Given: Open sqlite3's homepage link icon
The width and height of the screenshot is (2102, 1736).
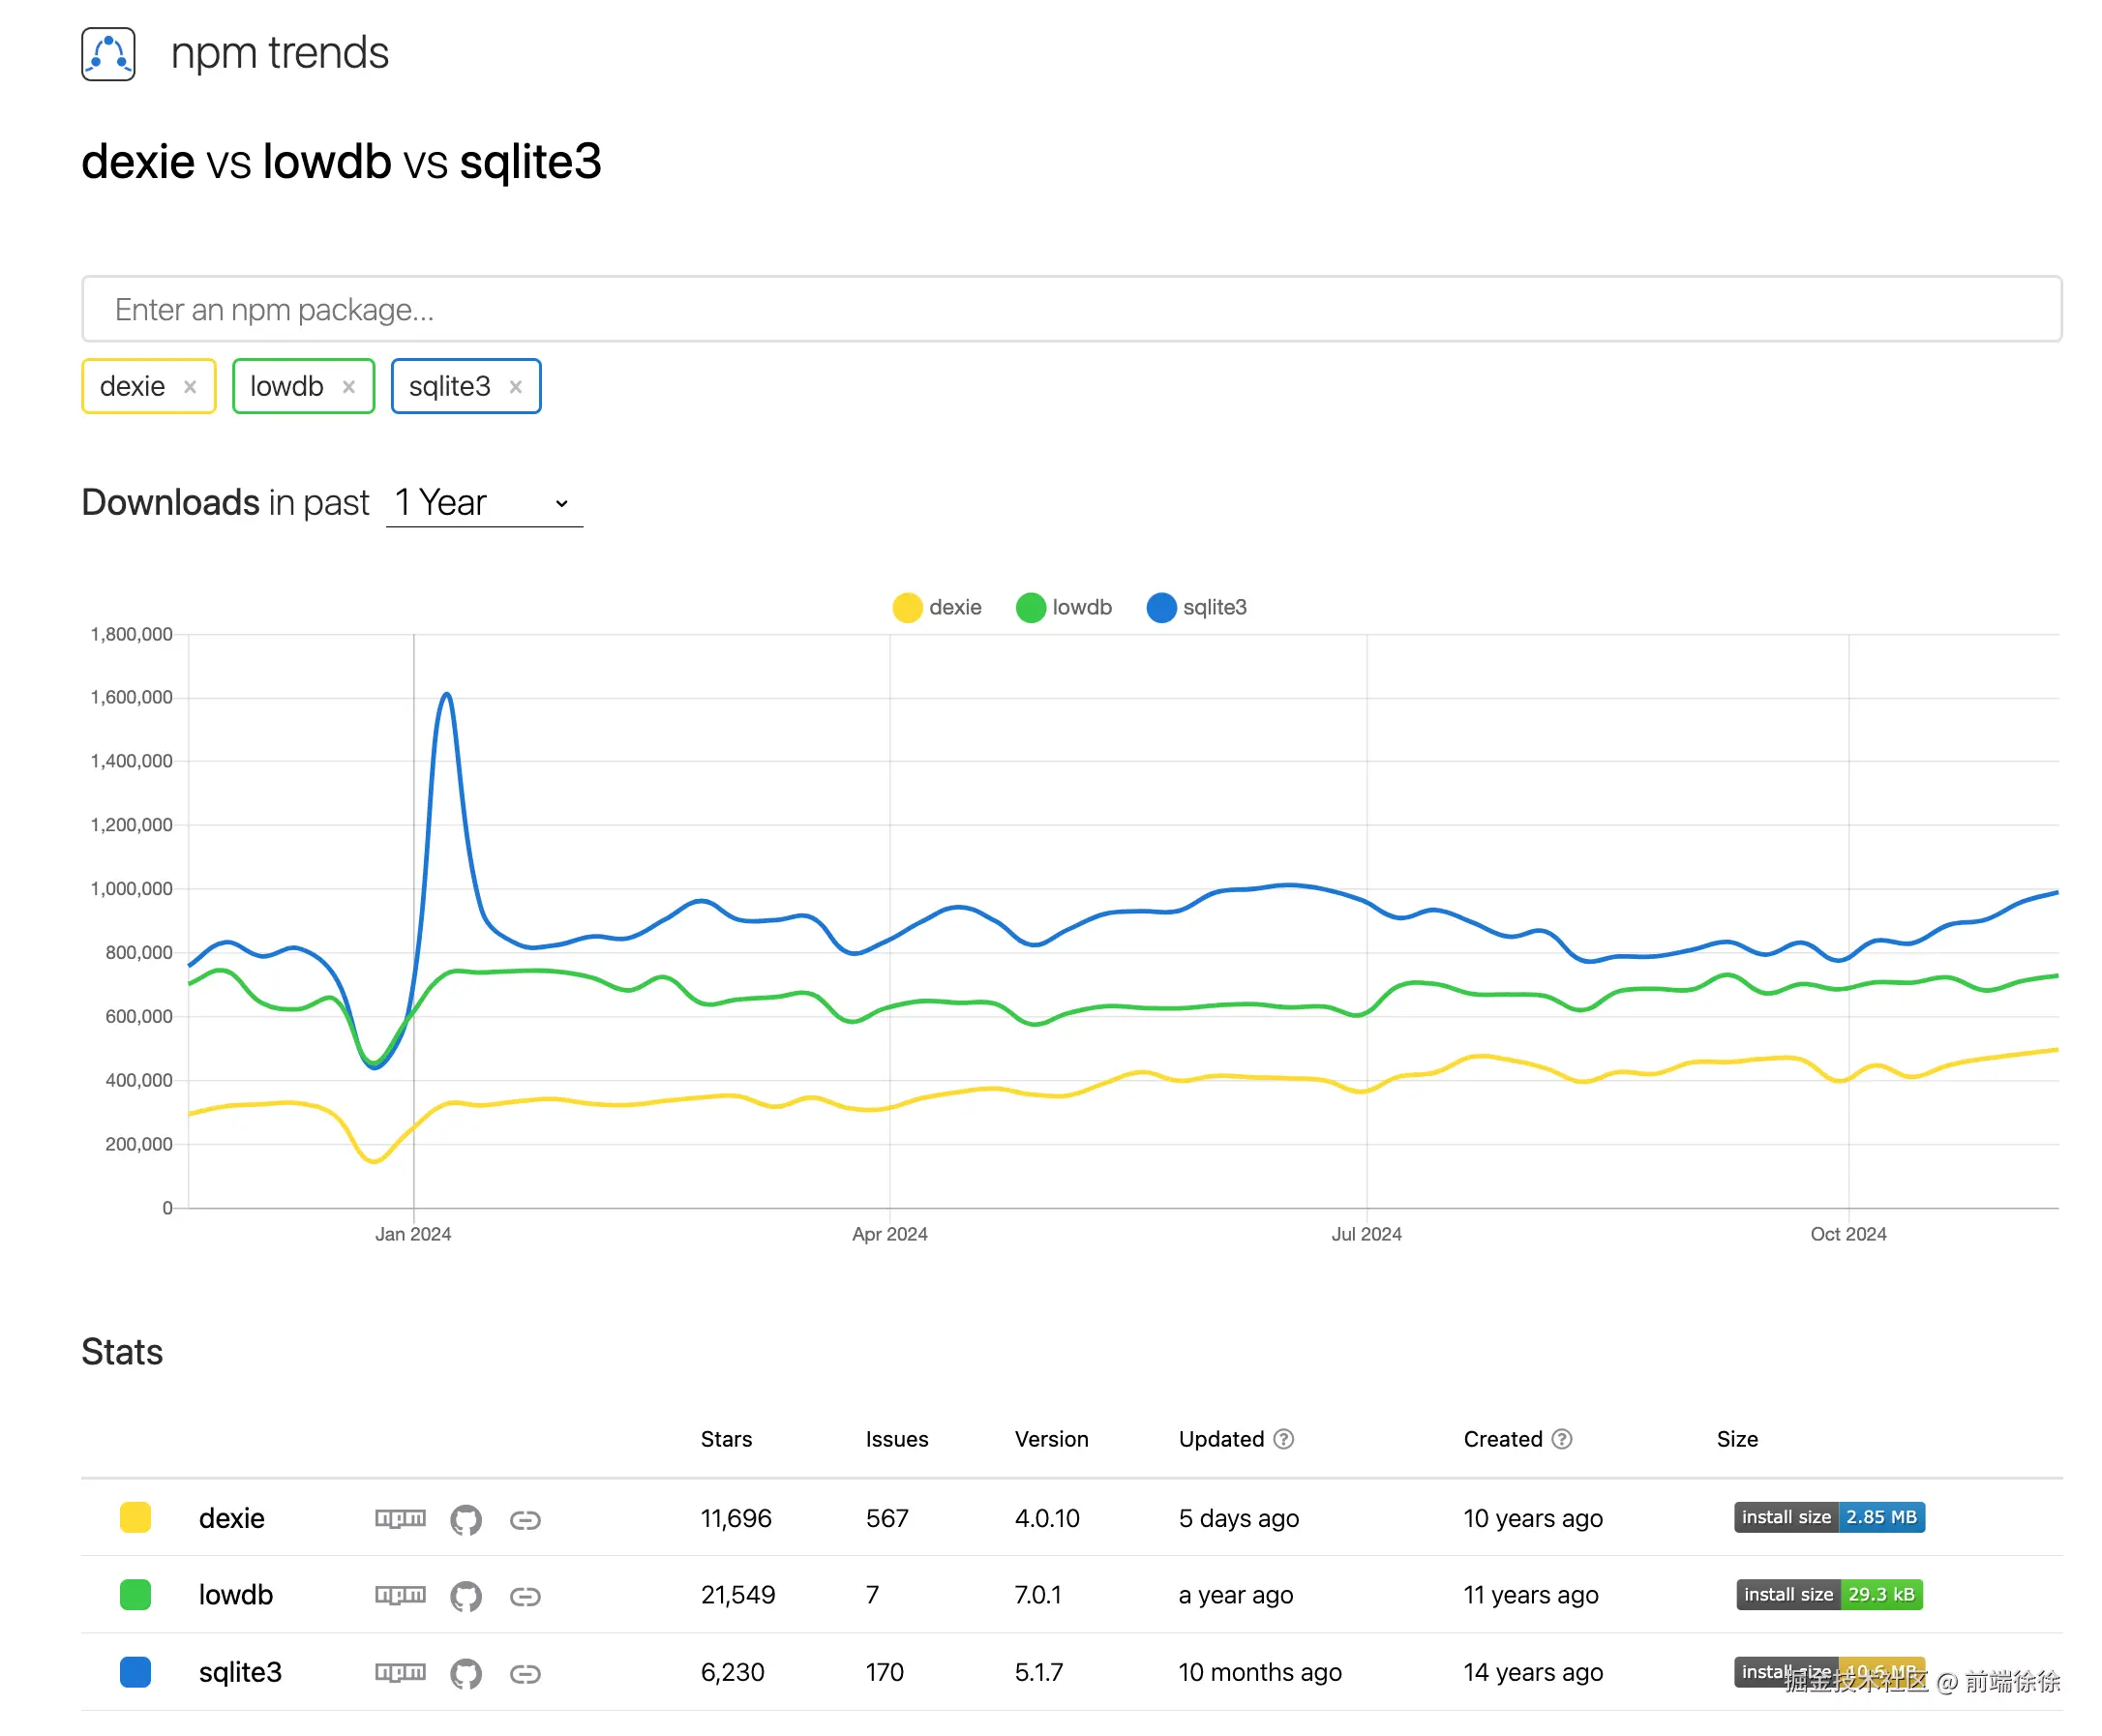Looking at the screenshot, I should click(525, 1673).
